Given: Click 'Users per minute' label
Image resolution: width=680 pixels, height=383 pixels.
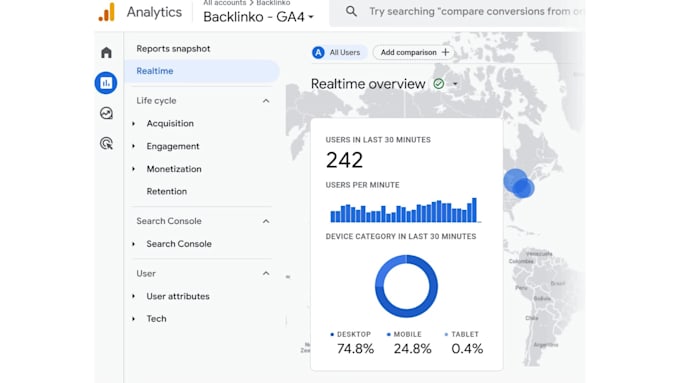Looking at the screenshot, I should tap(363, 185).
